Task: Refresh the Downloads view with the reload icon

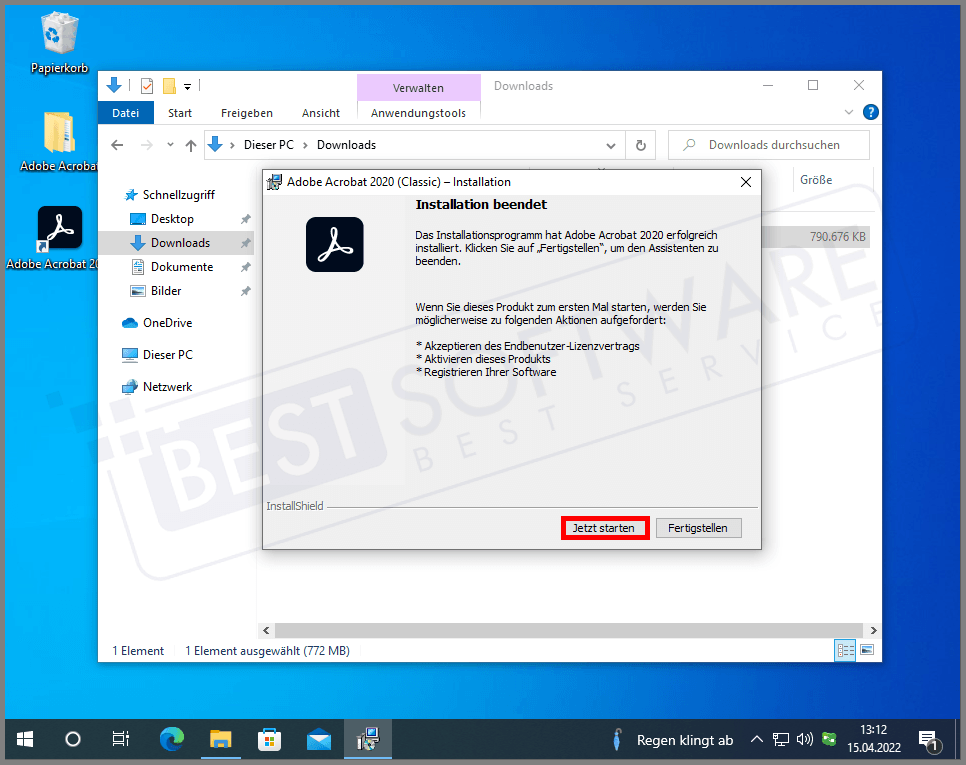Action: click(x=640, y=145)
